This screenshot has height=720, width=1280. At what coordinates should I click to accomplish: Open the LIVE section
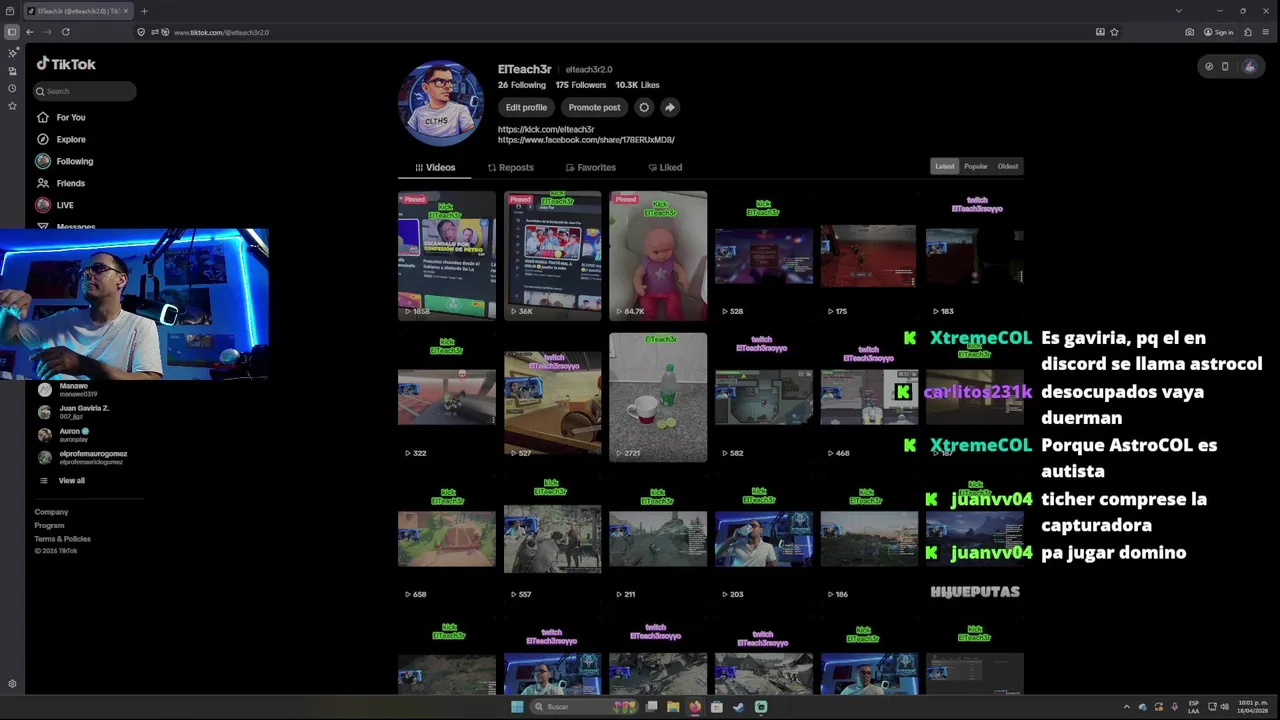(54, 205)
